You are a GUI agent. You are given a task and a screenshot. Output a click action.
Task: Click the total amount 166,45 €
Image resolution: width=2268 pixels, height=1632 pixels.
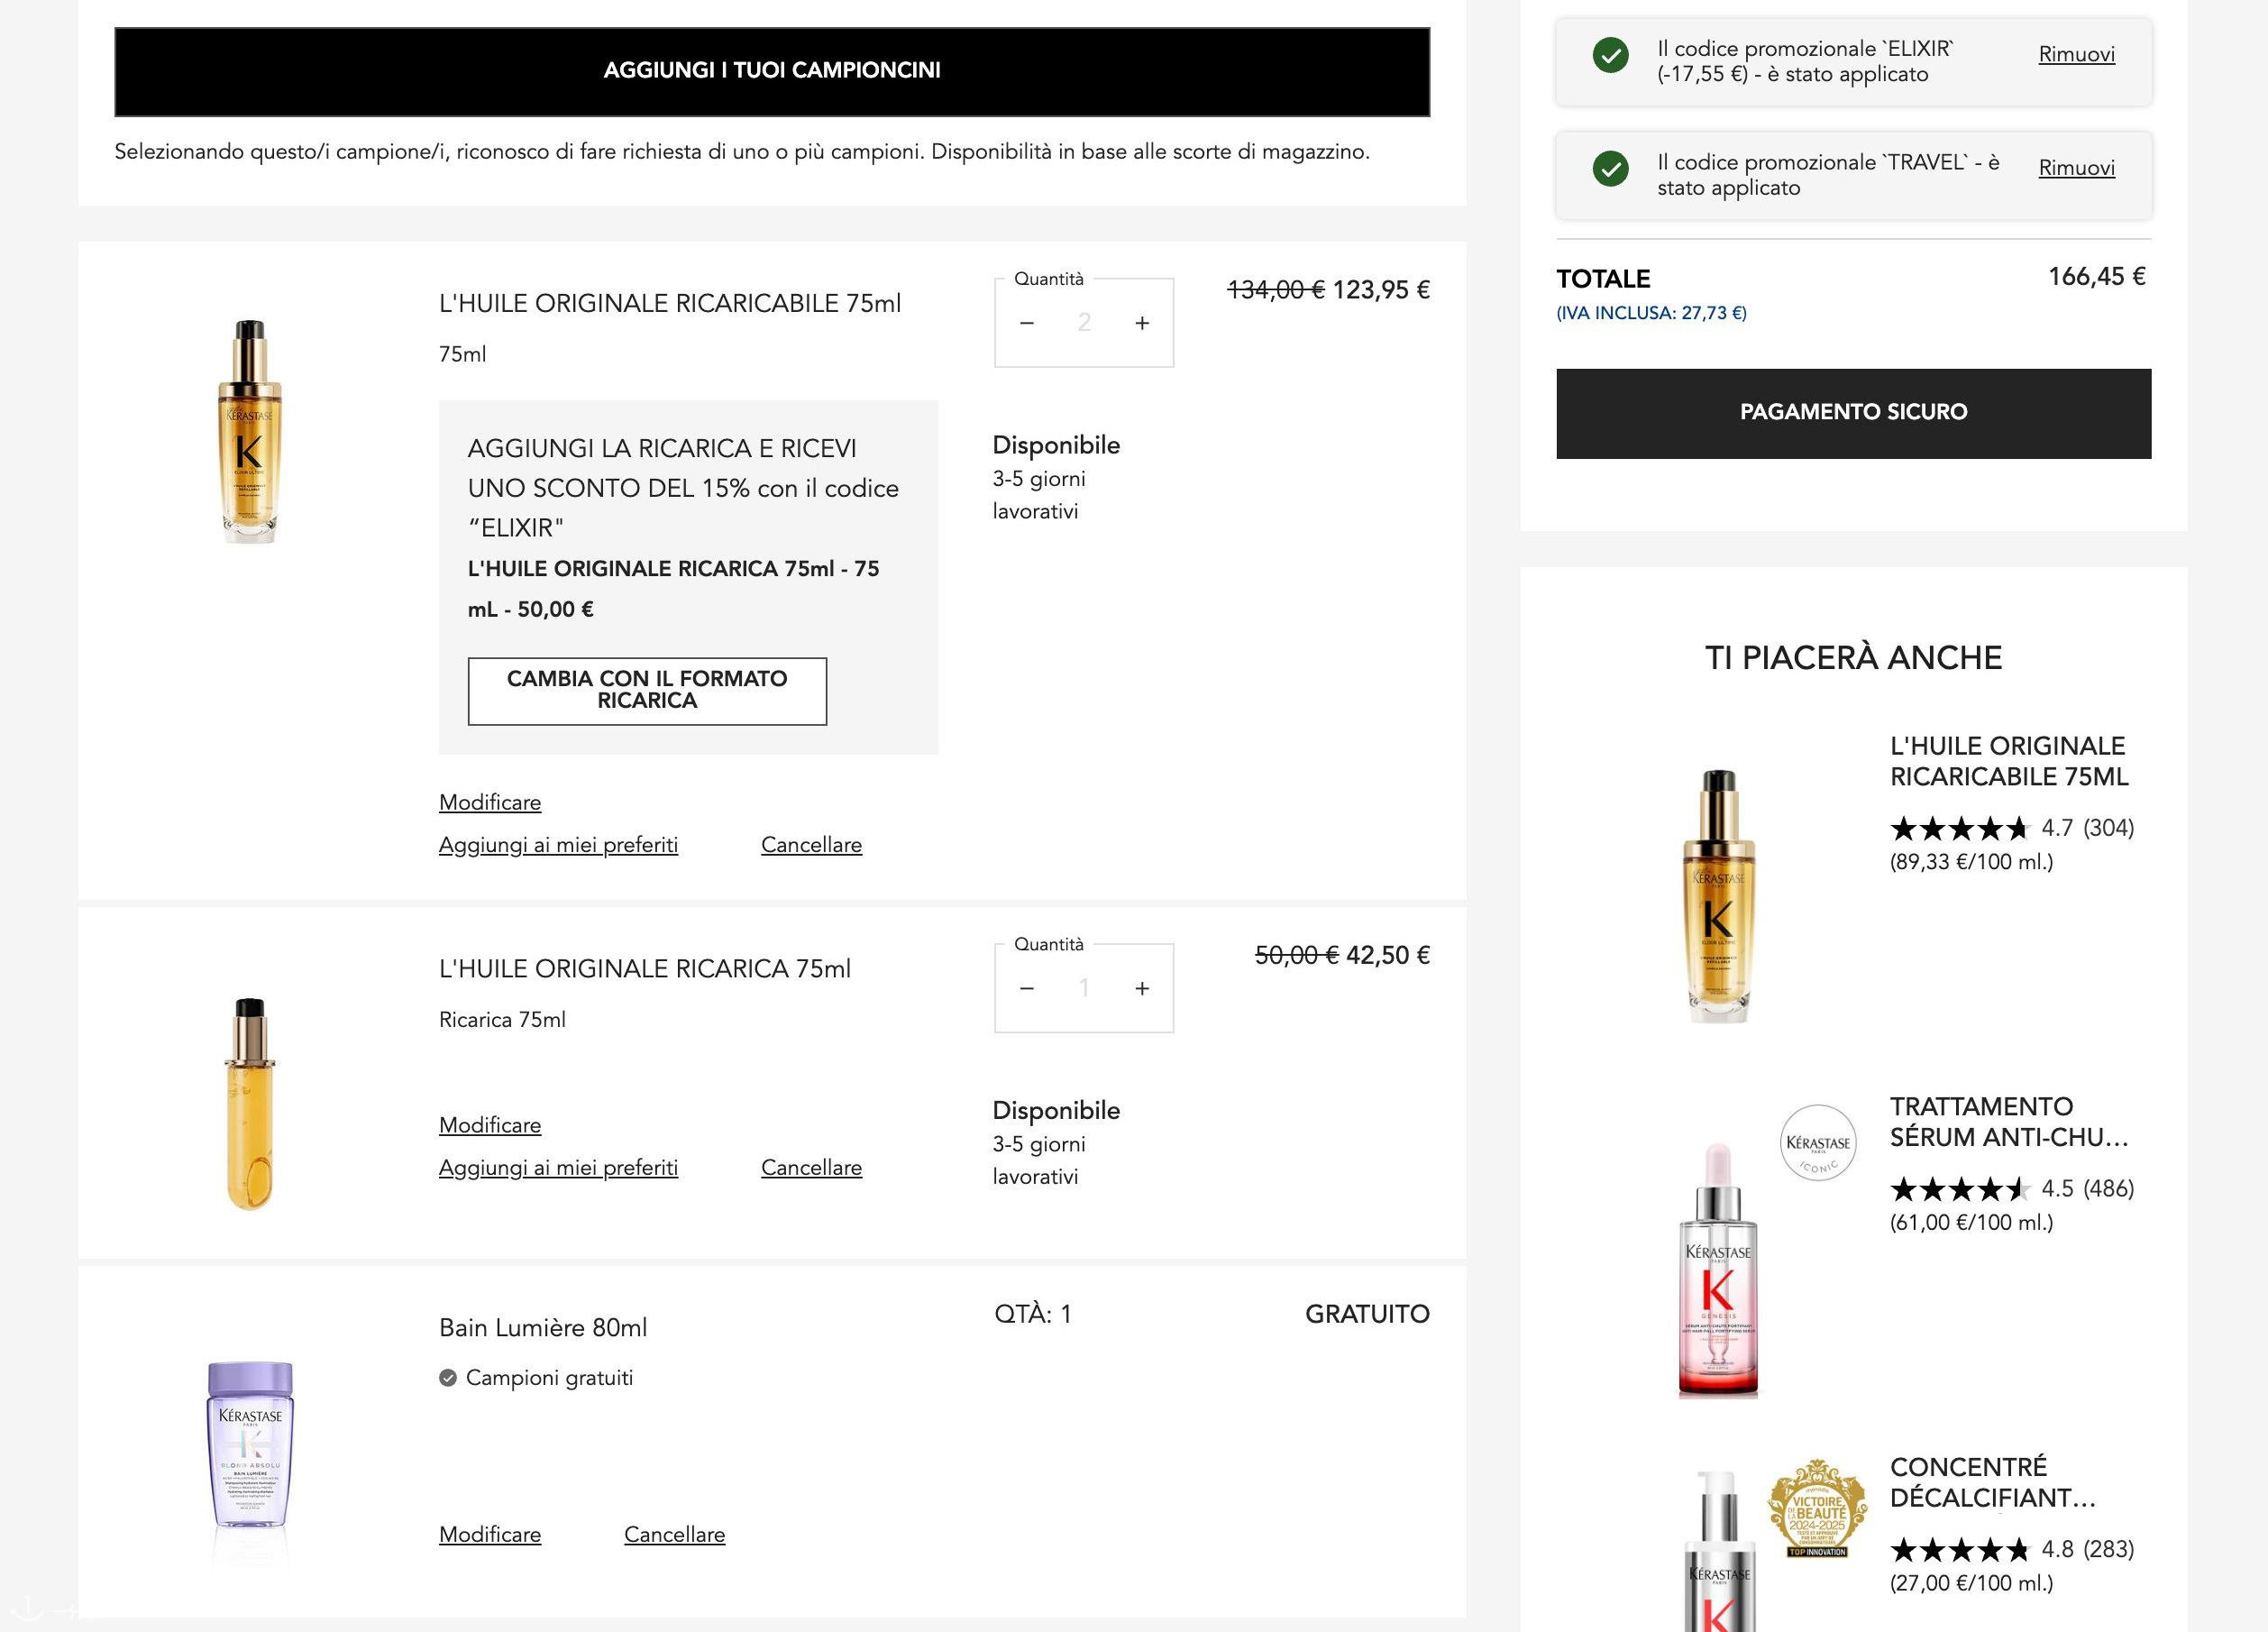[x=2097, y=276]
